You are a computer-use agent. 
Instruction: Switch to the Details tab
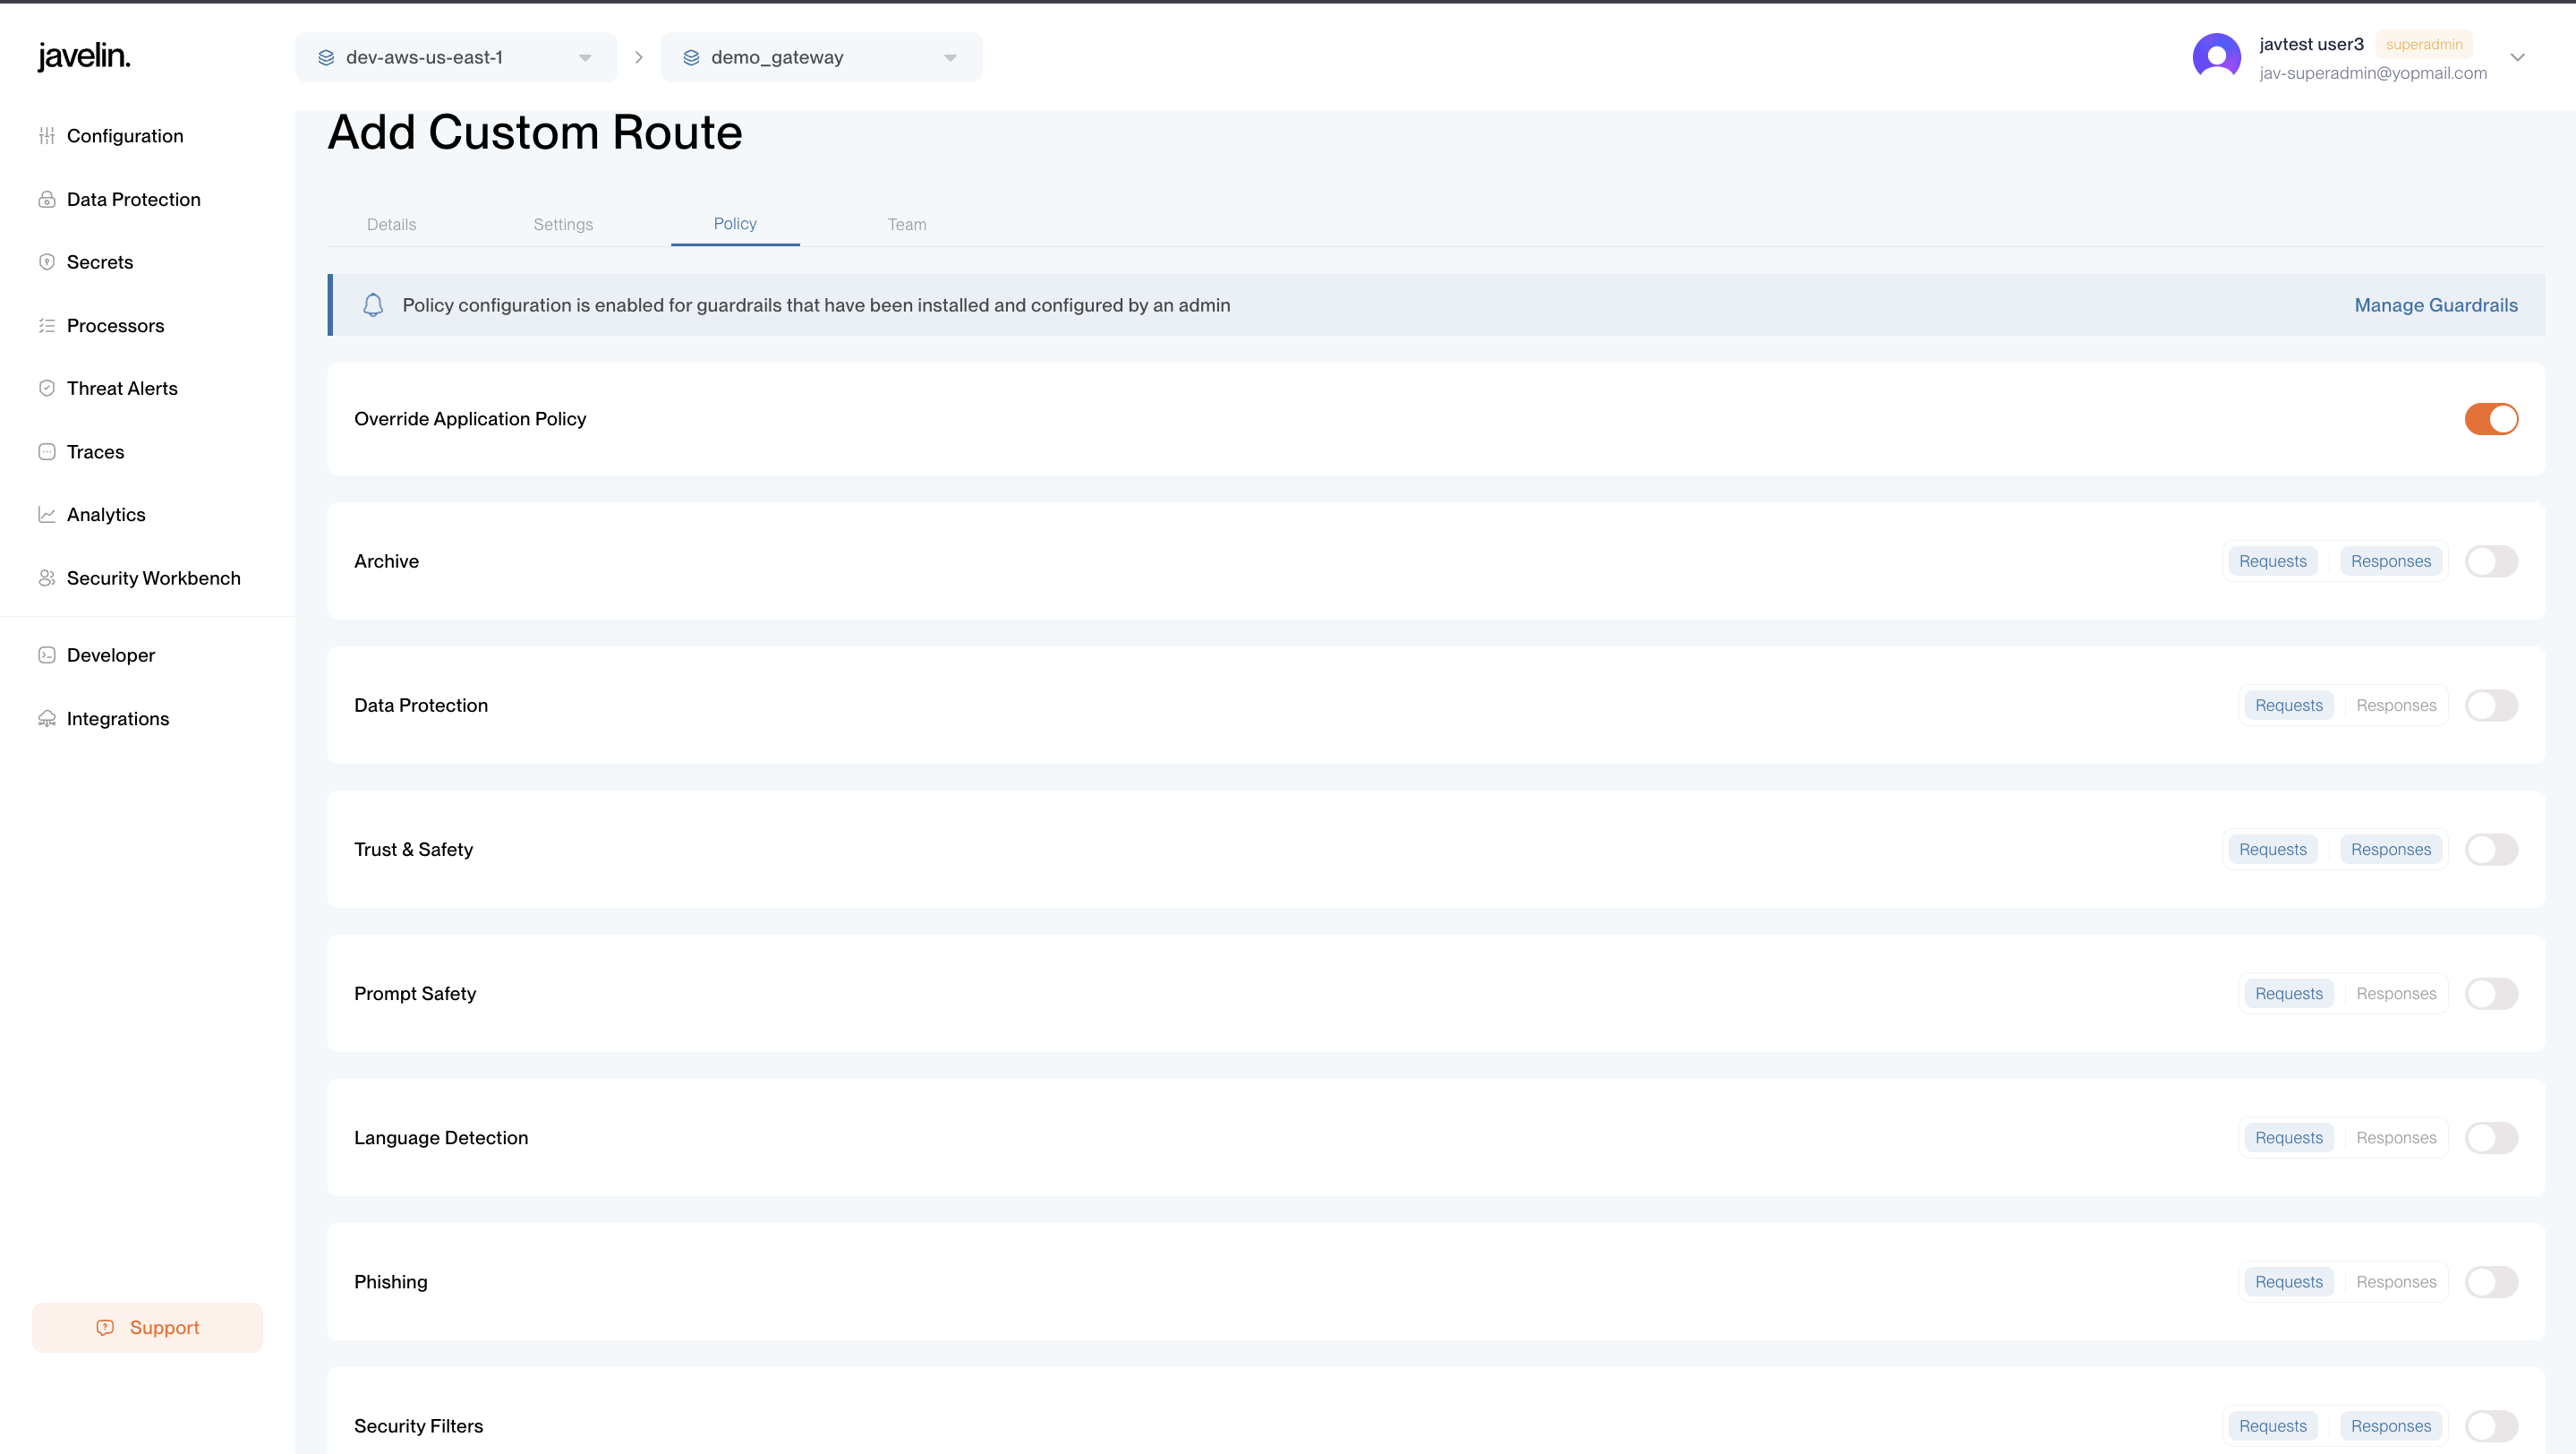391,224
